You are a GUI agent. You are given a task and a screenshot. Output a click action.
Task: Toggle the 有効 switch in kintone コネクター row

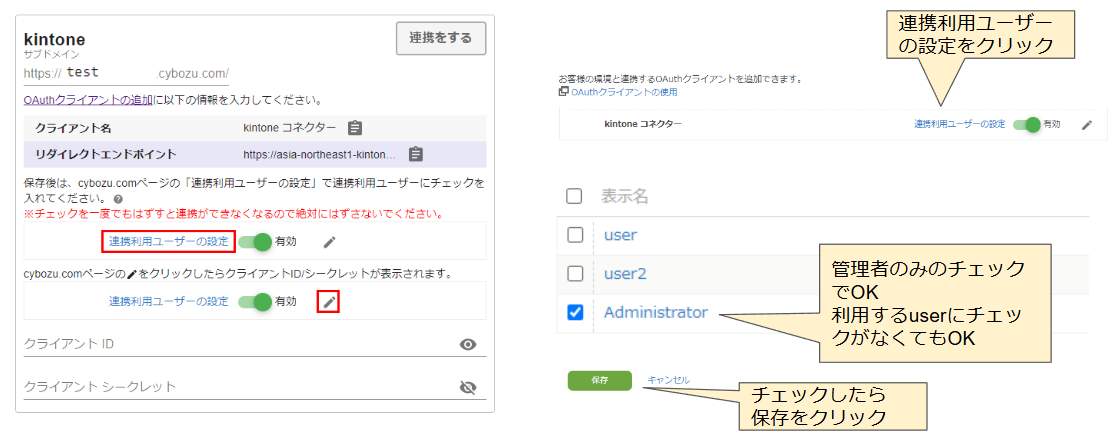1028,124
